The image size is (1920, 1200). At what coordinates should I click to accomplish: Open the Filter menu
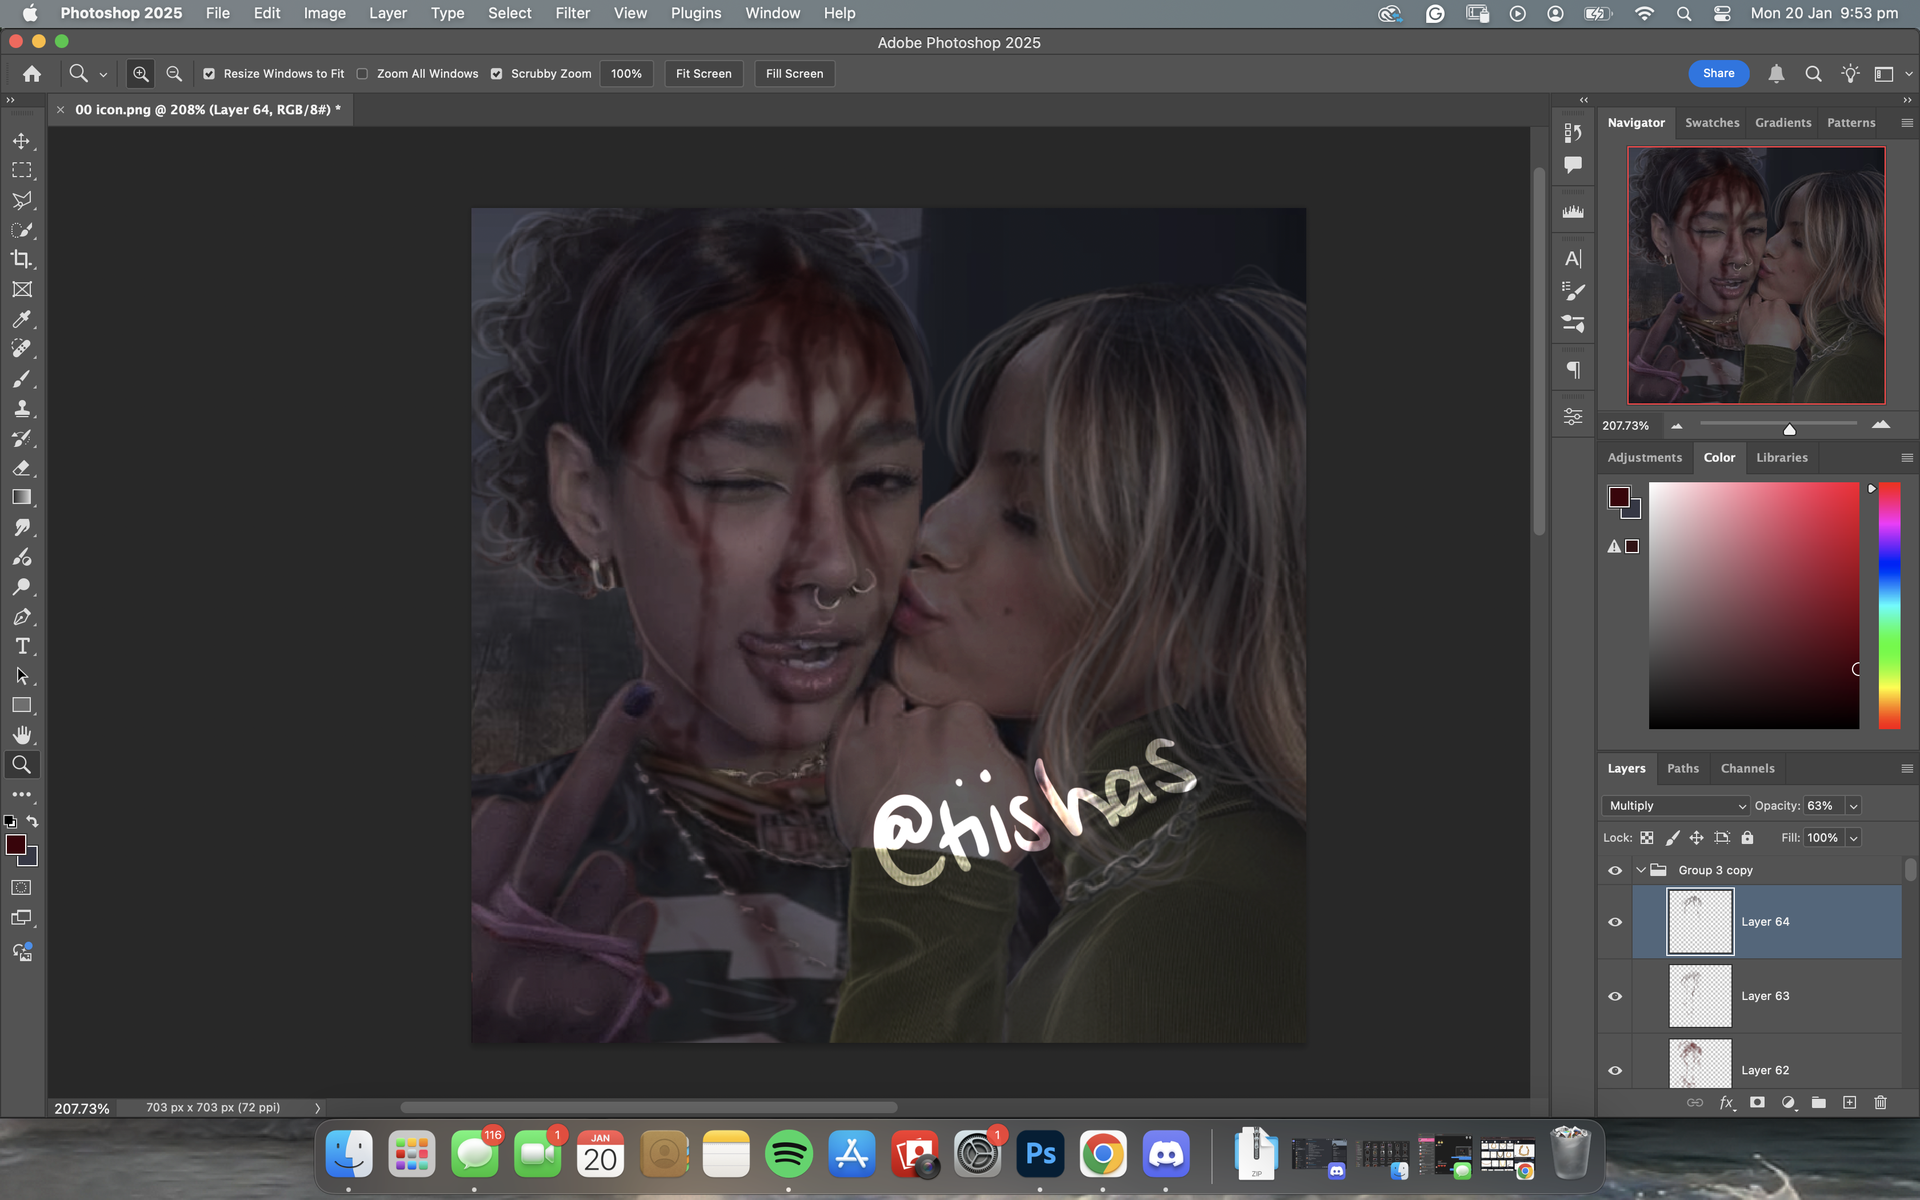(x=572, y=13)
